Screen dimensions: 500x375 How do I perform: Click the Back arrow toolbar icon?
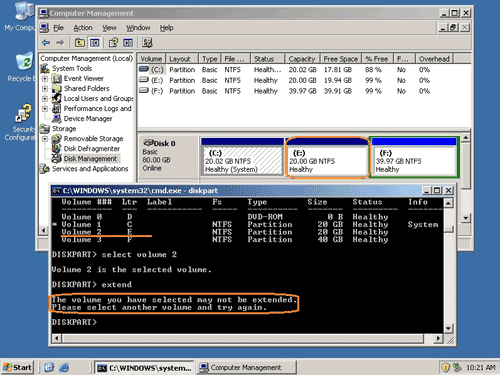46,43
